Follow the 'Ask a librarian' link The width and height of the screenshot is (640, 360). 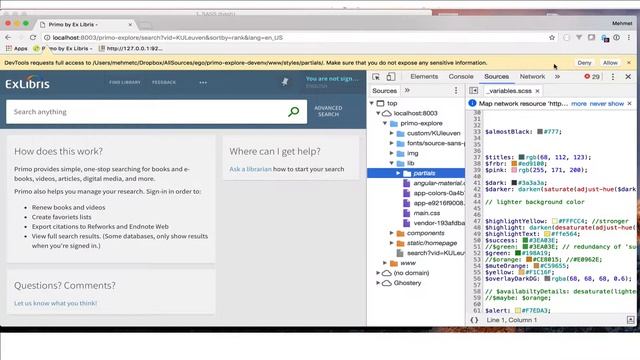250,169
